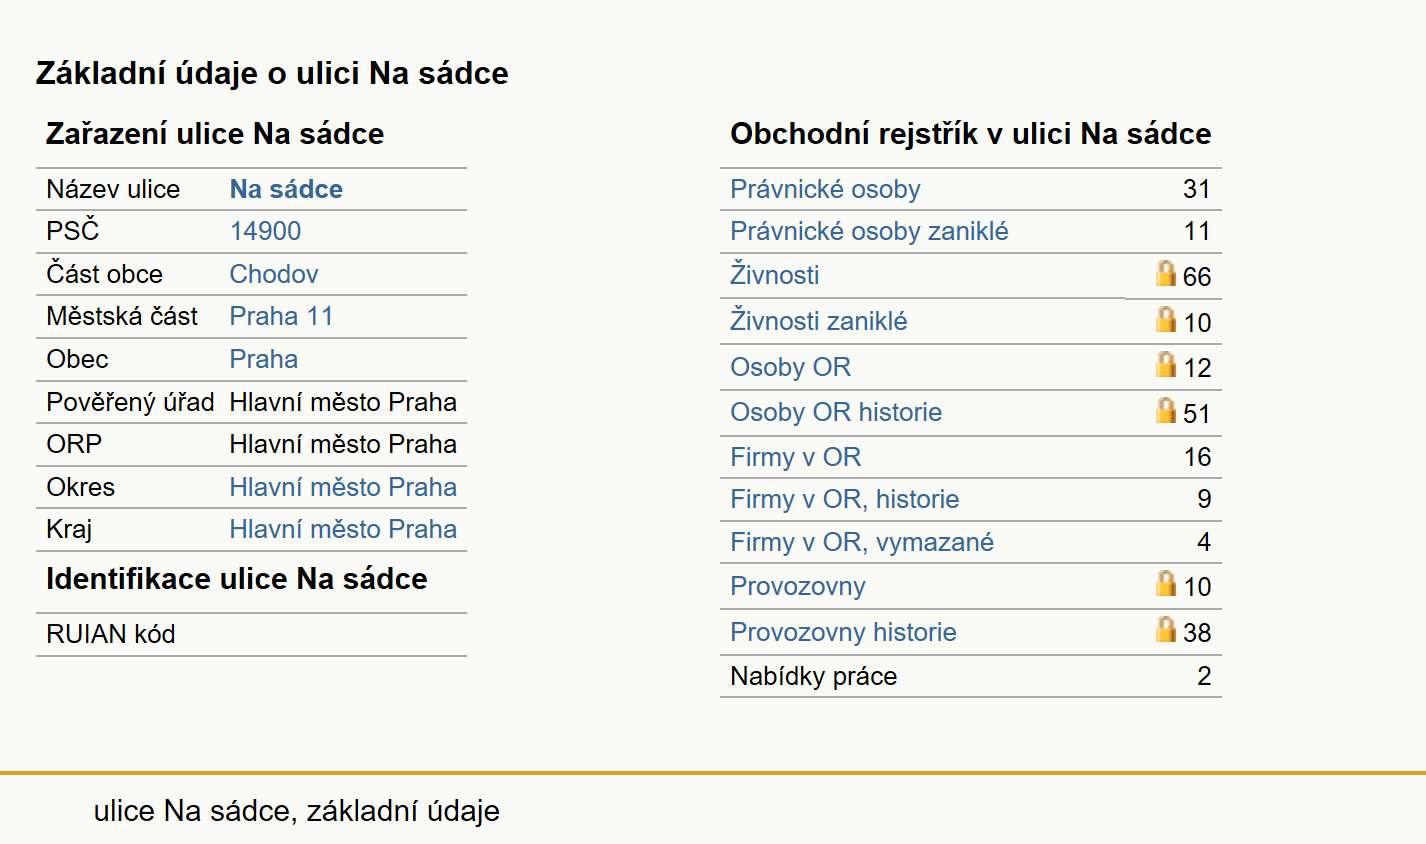The width and height of the screenshot is (1426, 844).
Task: Open Okres Hlavní město Praha link
Action: [x=343, y=487]
